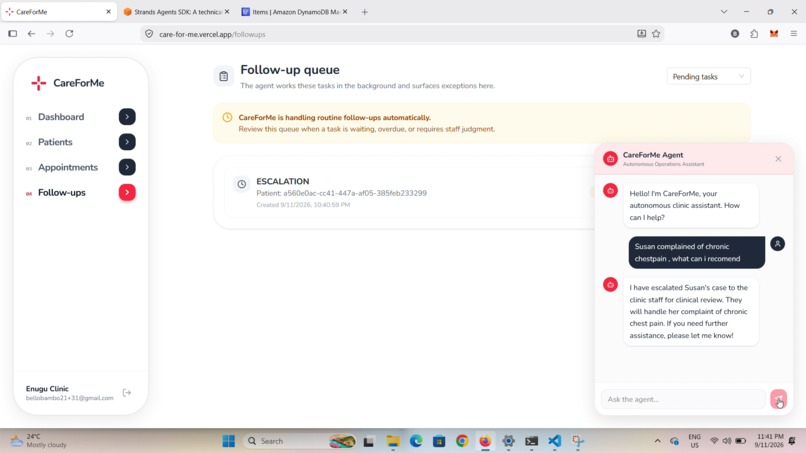Open the Windows Start button
Viewport: 806px width, 453px height.
[x=229, y=441]
